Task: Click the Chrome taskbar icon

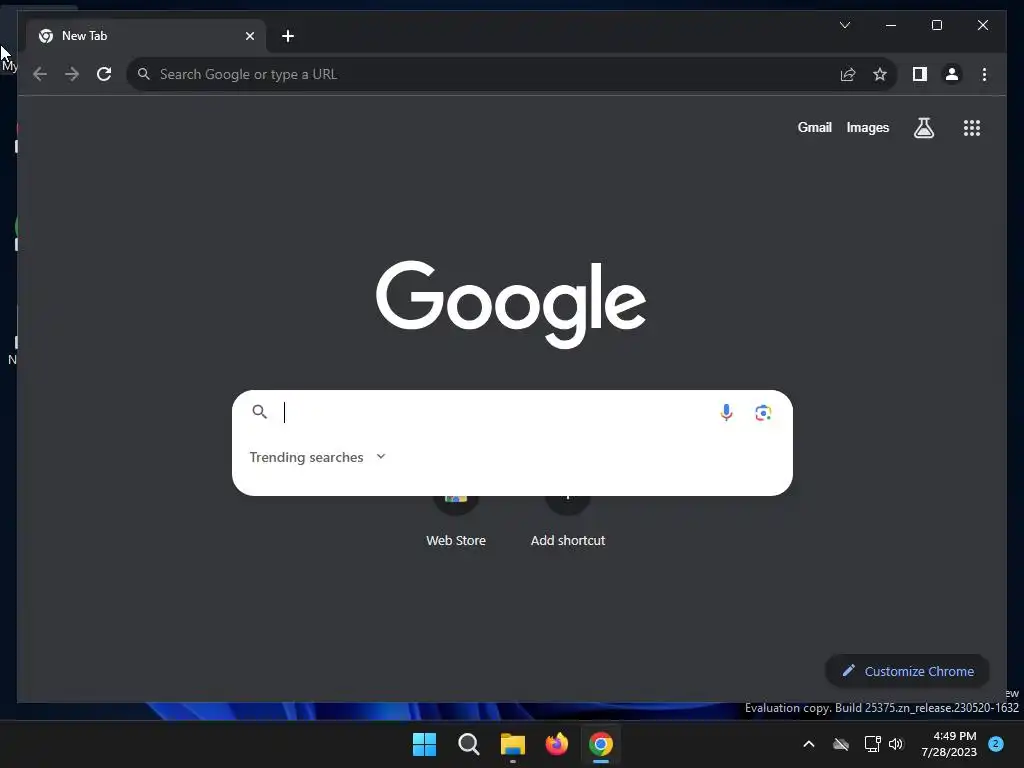Action: (601, 744)
